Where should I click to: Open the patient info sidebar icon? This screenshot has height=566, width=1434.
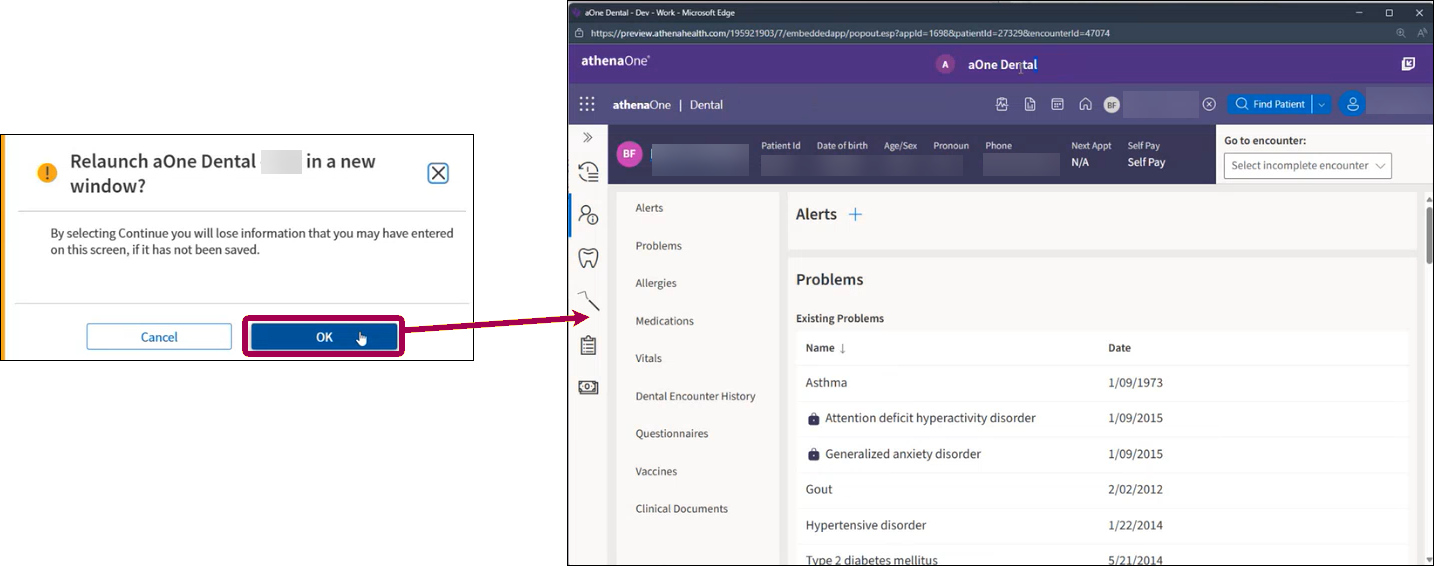coord(588,213)
